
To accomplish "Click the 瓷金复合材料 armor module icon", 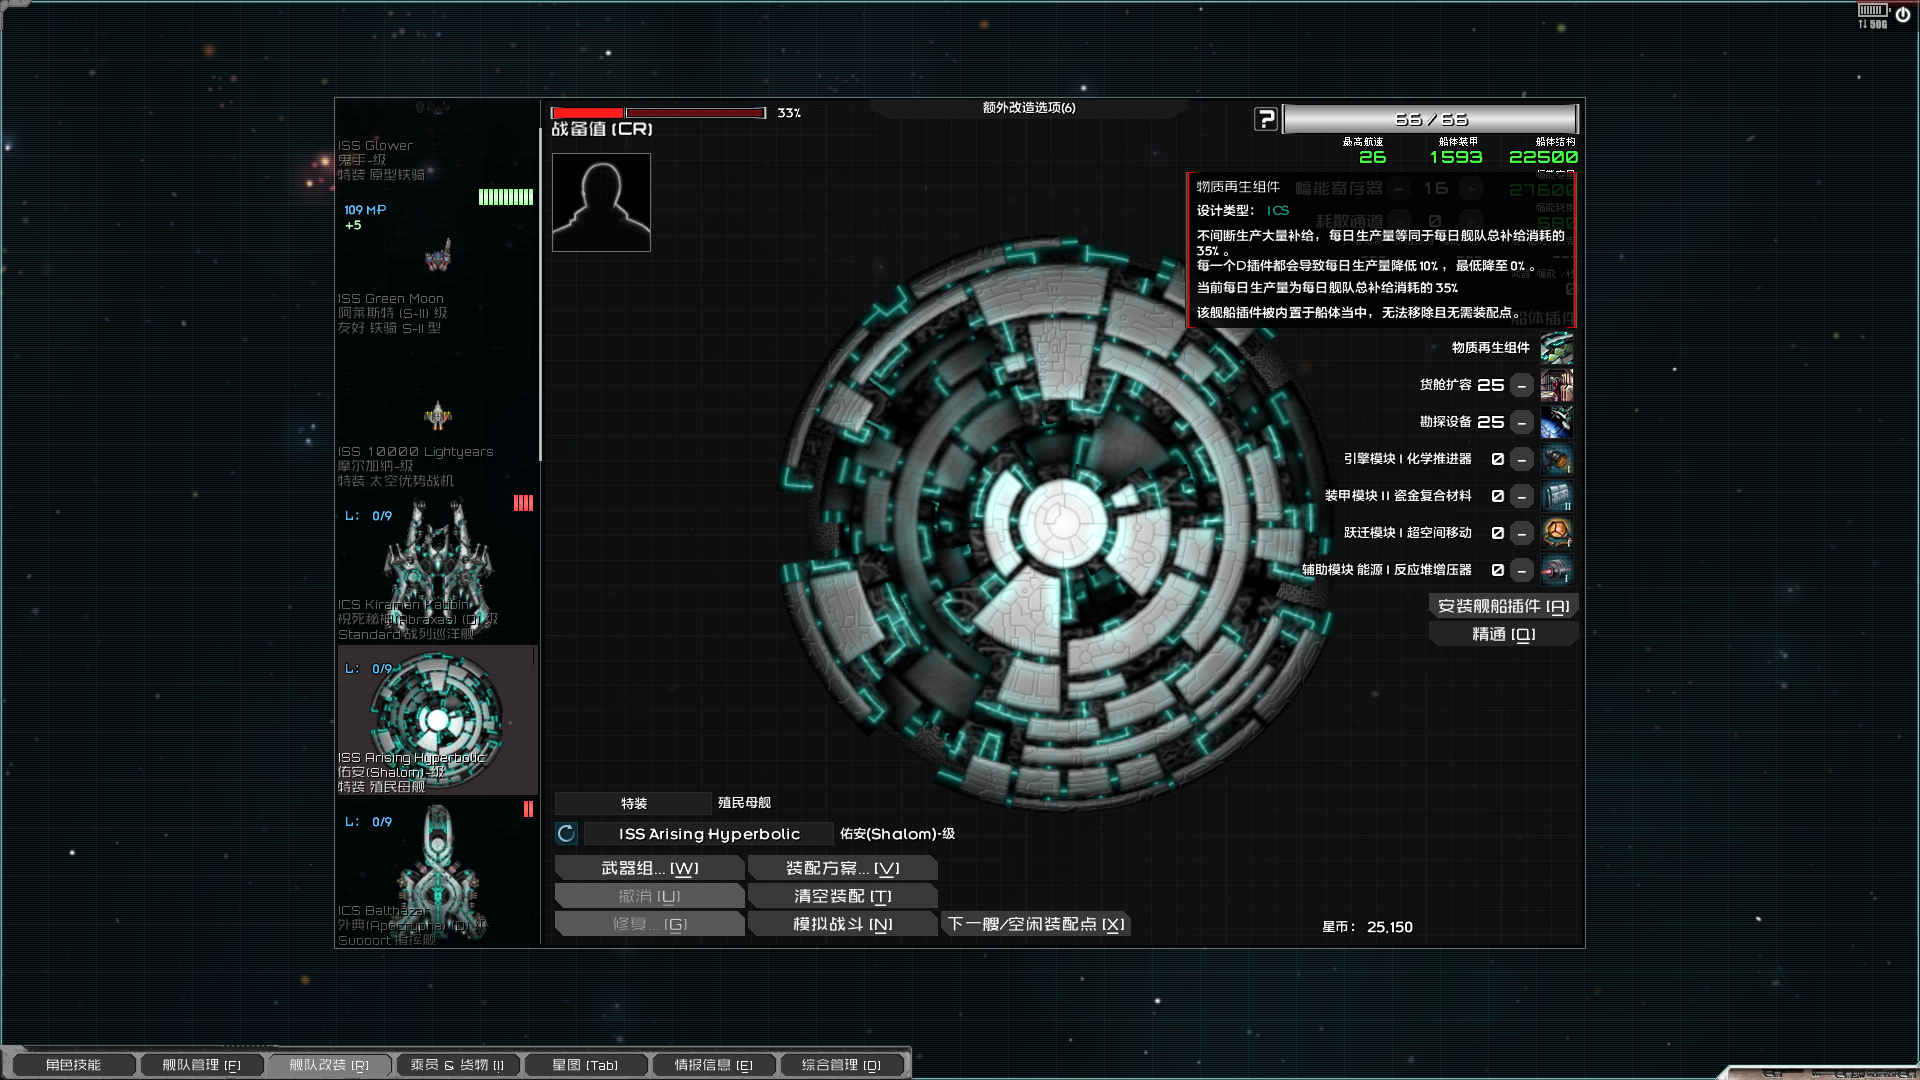I will tap(1556, 496).
